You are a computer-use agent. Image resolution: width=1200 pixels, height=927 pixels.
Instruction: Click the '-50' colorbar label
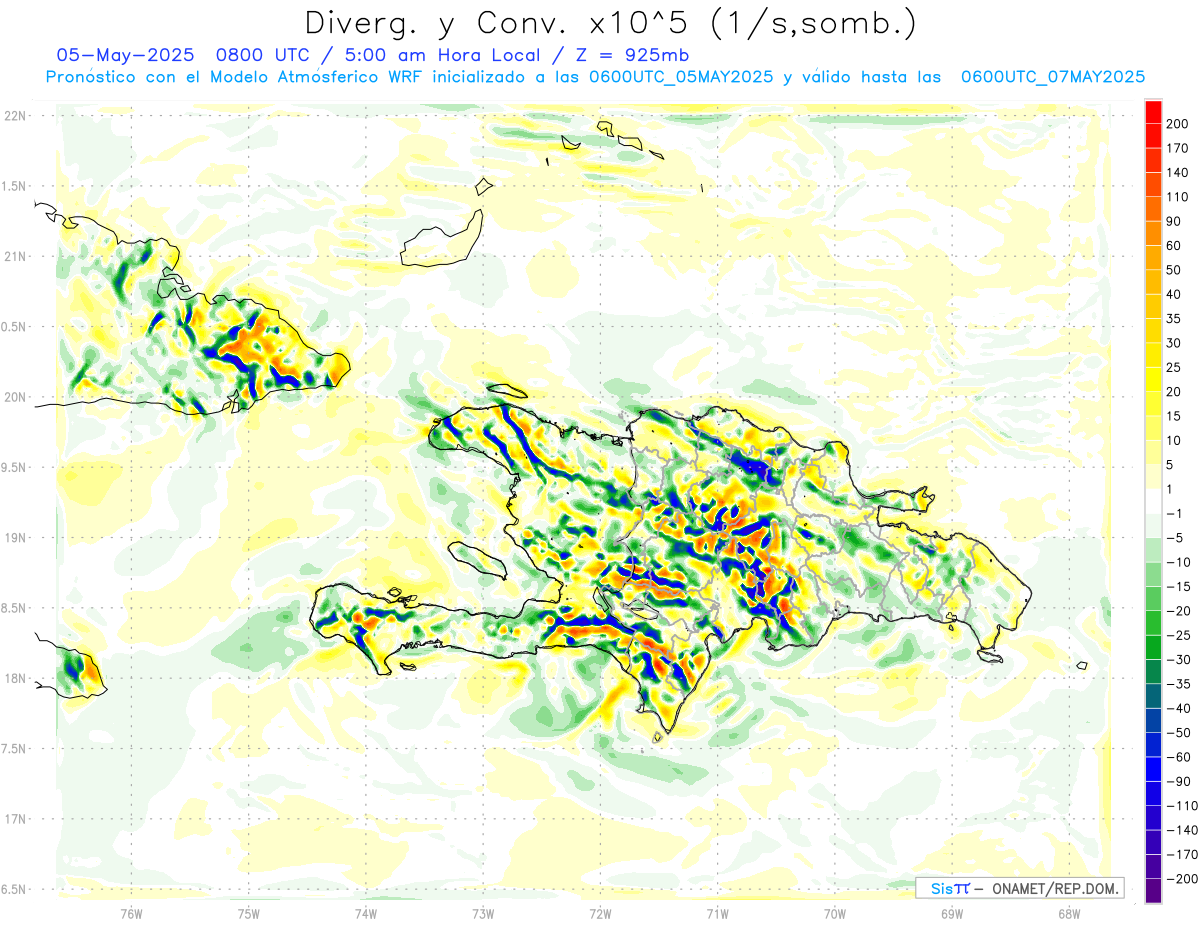coord(1178,734)
